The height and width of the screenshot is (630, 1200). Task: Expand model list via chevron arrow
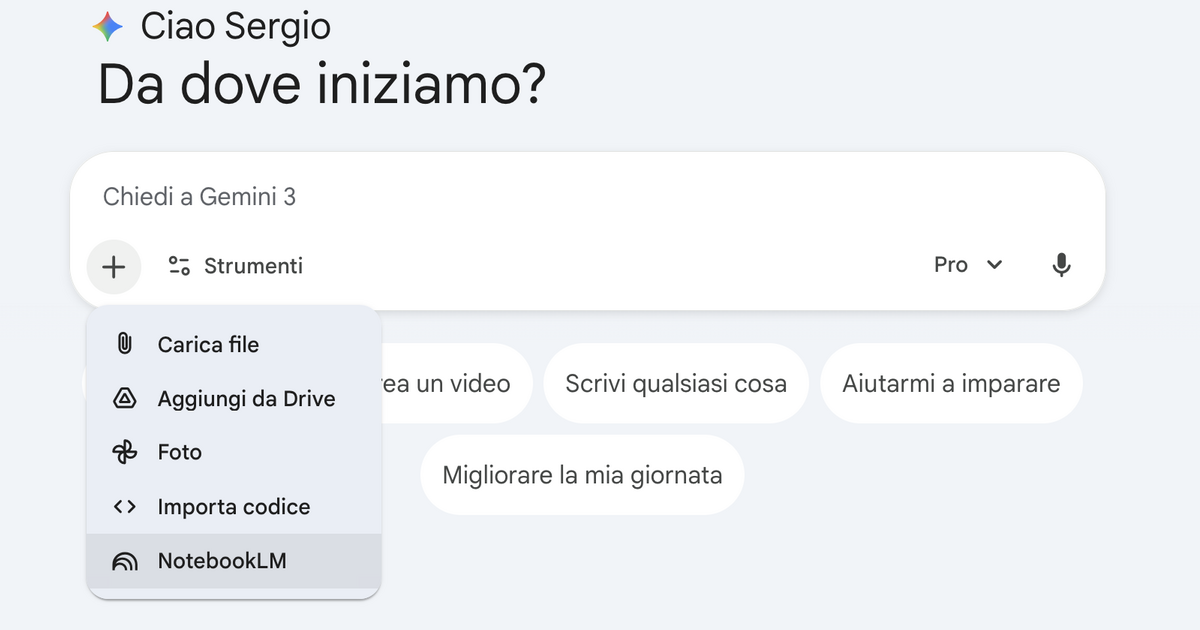994,265
